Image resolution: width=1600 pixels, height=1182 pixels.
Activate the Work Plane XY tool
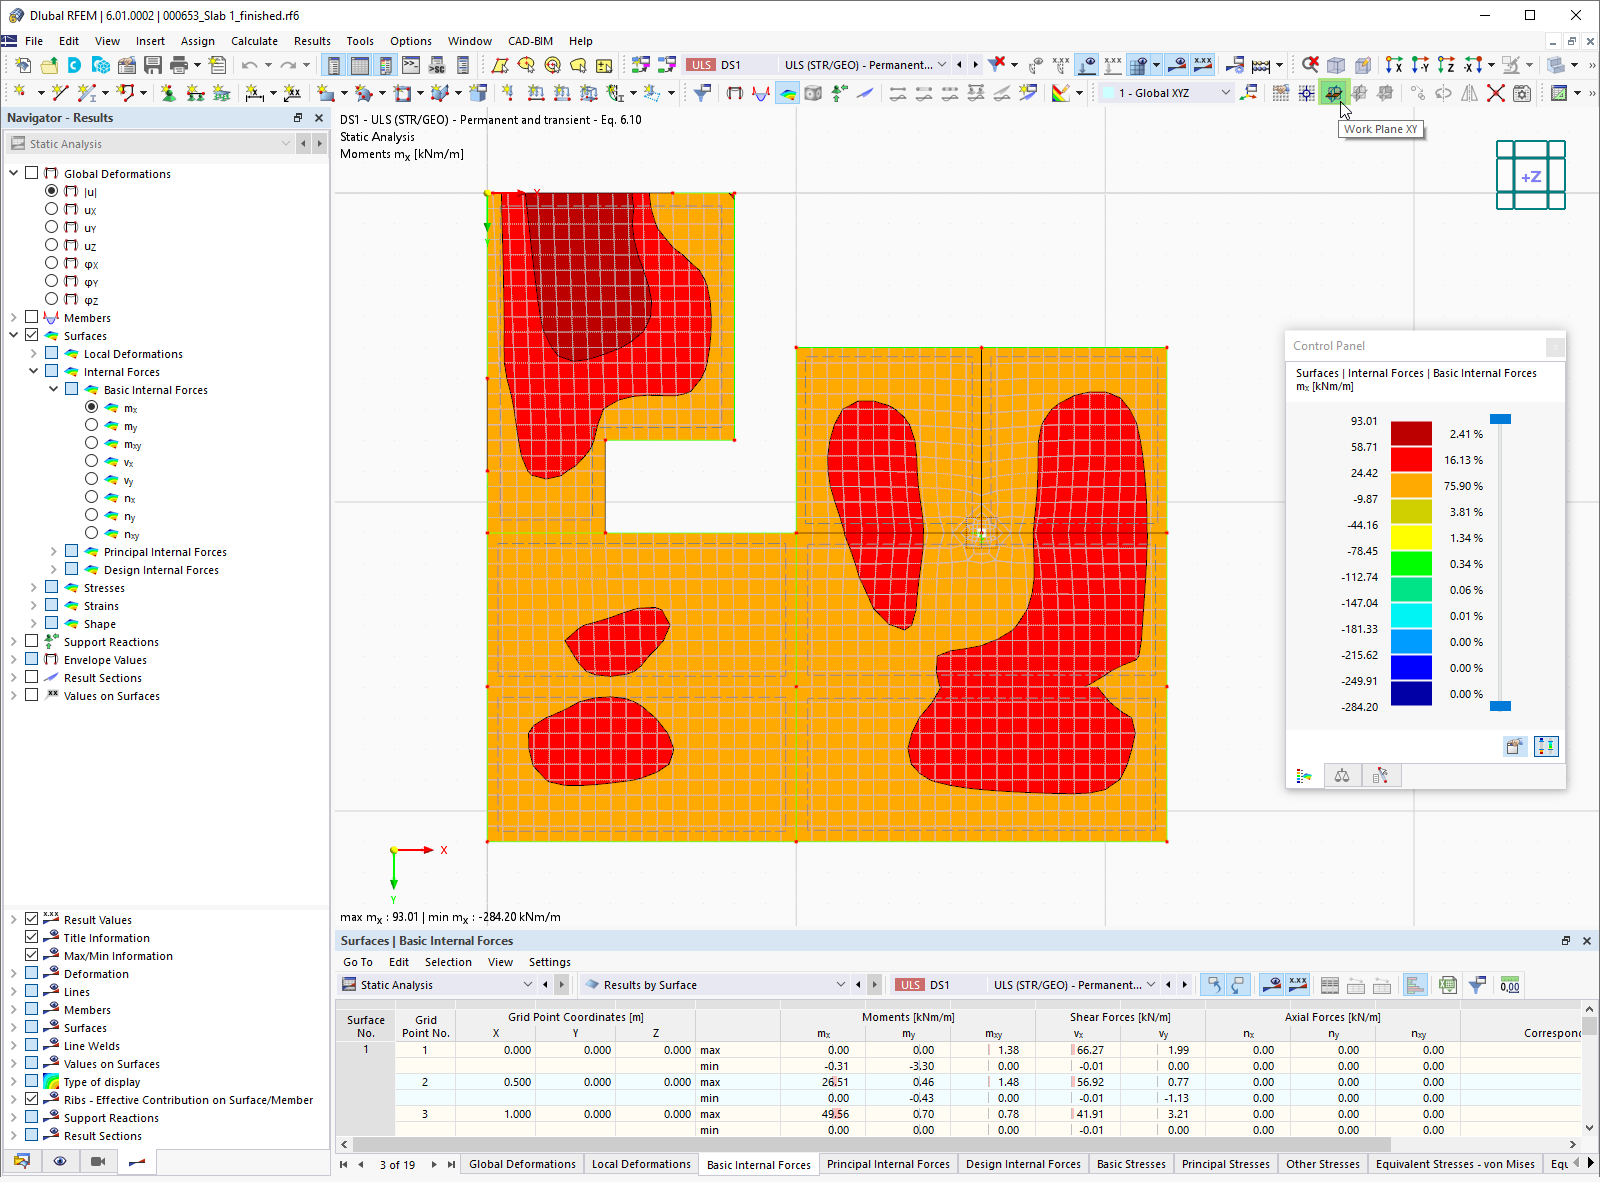[1335, 92]
